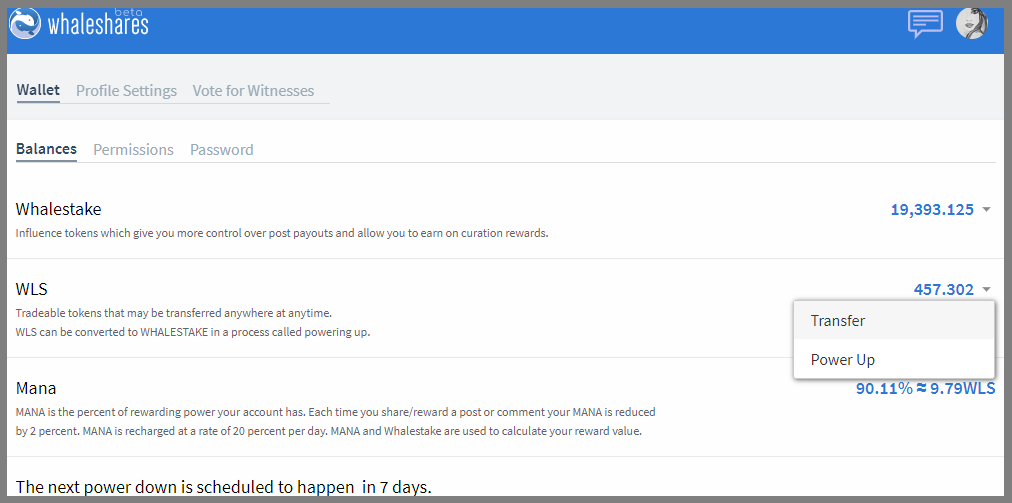Open the Password sub-tab
This screenshot has height=503, width=1012.
click(x=221, y=150)
